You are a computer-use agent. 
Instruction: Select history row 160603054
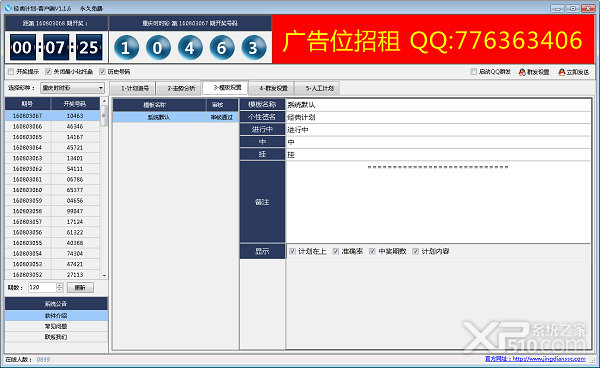[52, 253]
